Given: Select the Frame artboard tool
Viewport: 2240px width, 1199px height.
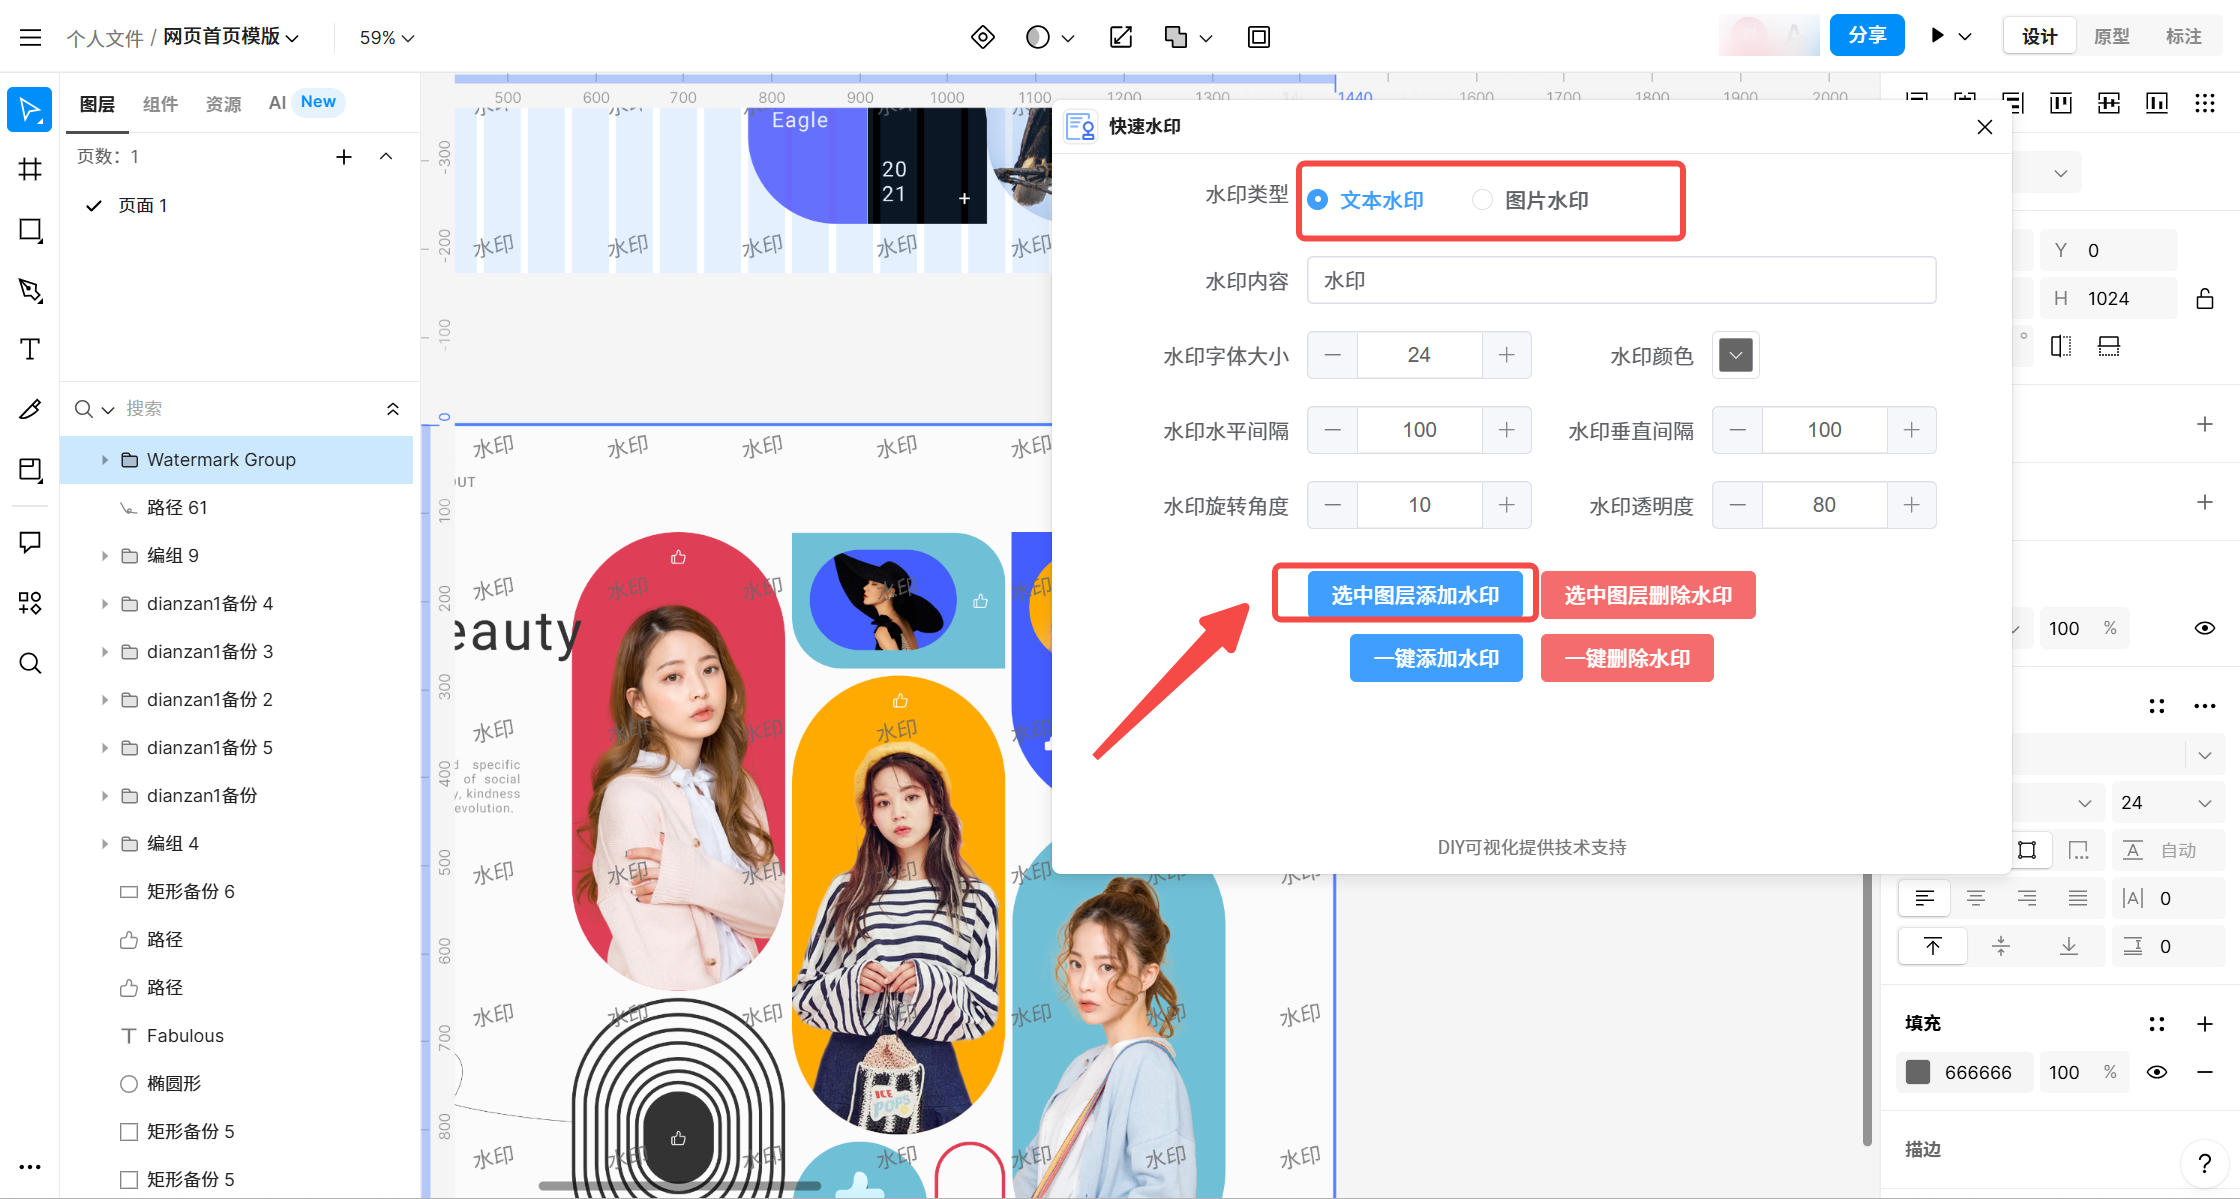Looking at the screenshot, I should click(30, 169).
